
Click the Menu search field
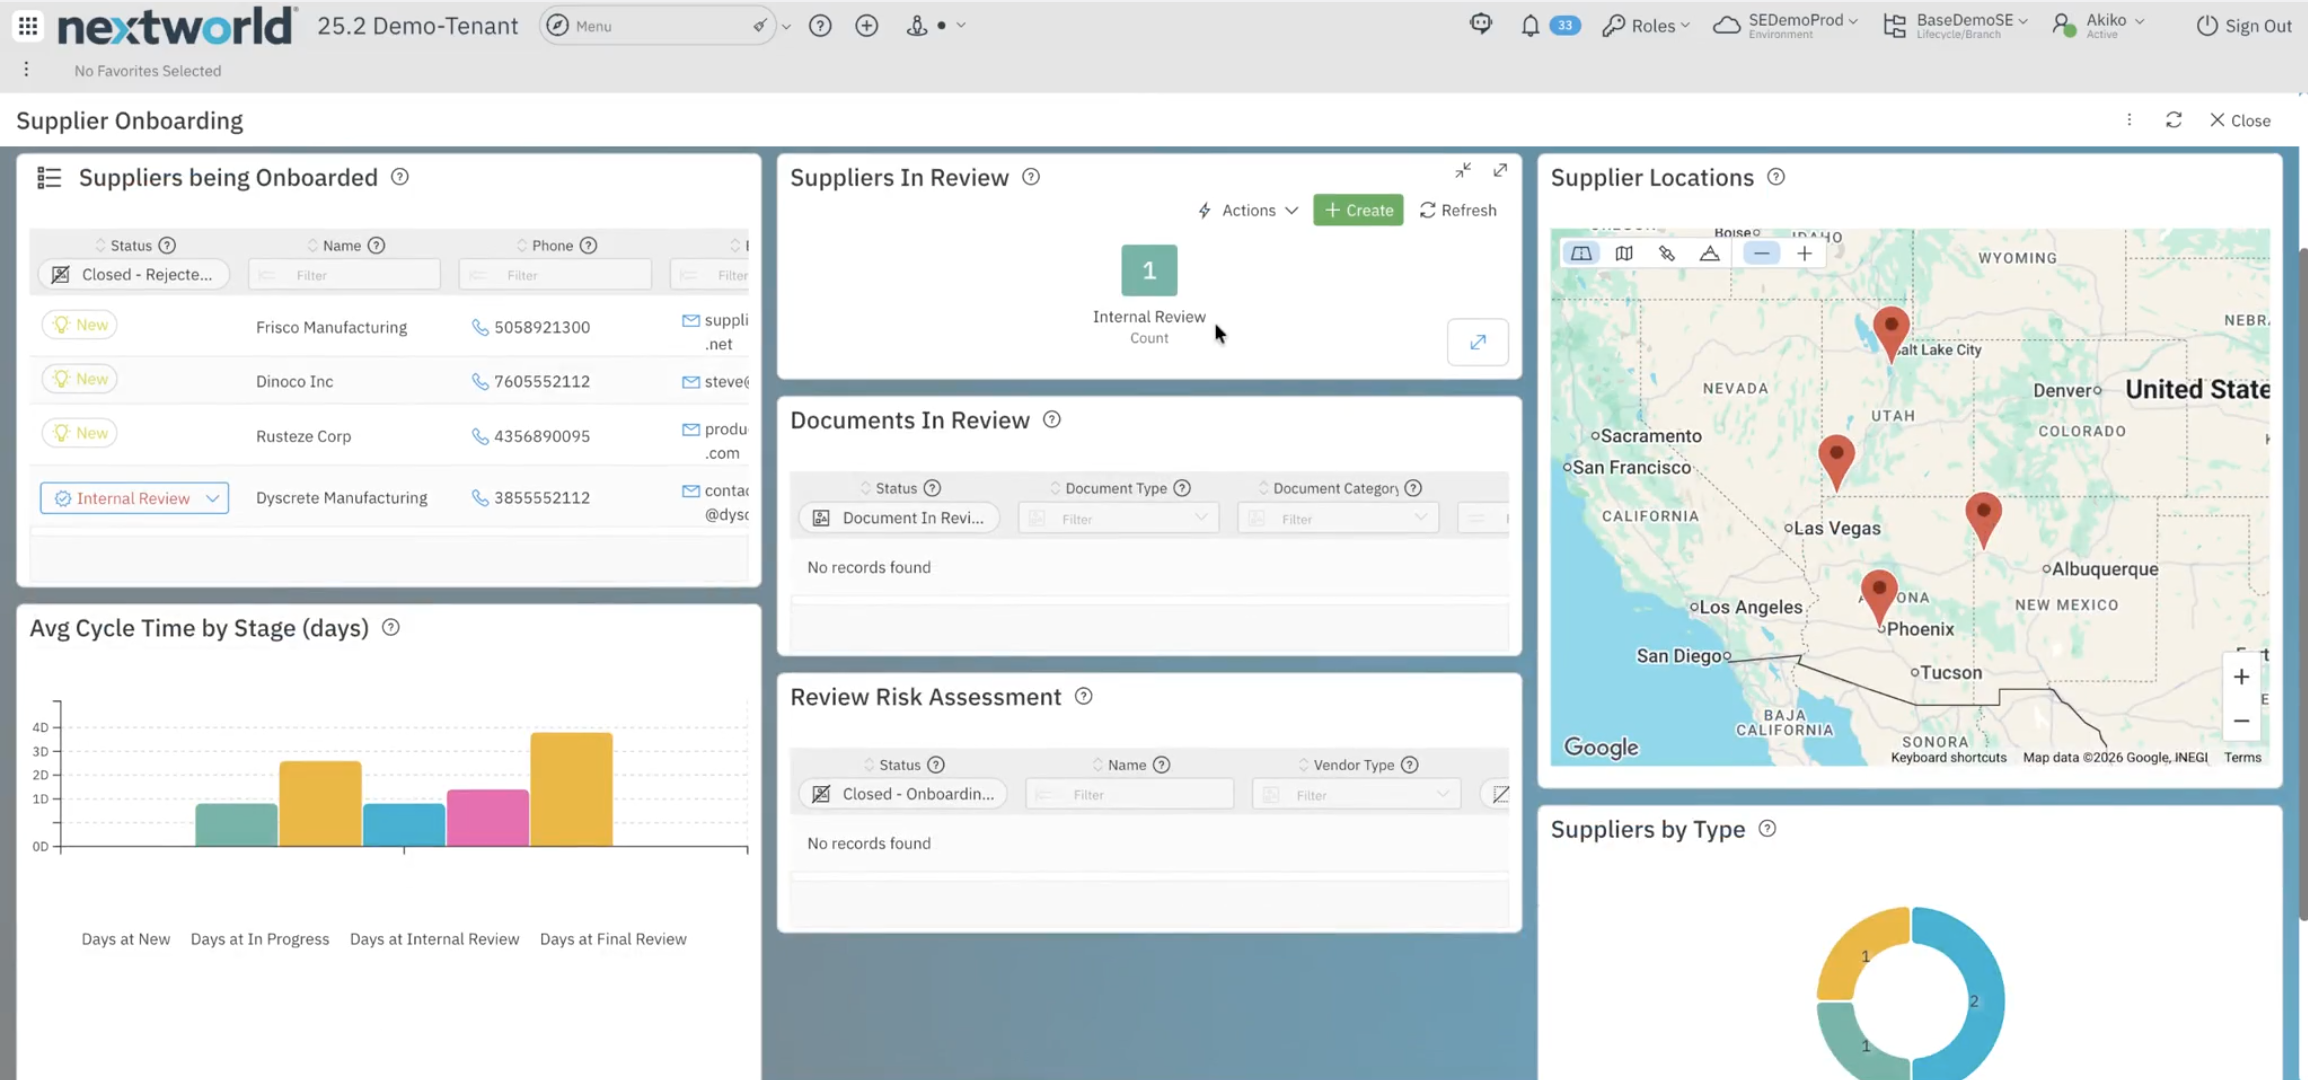657,26
